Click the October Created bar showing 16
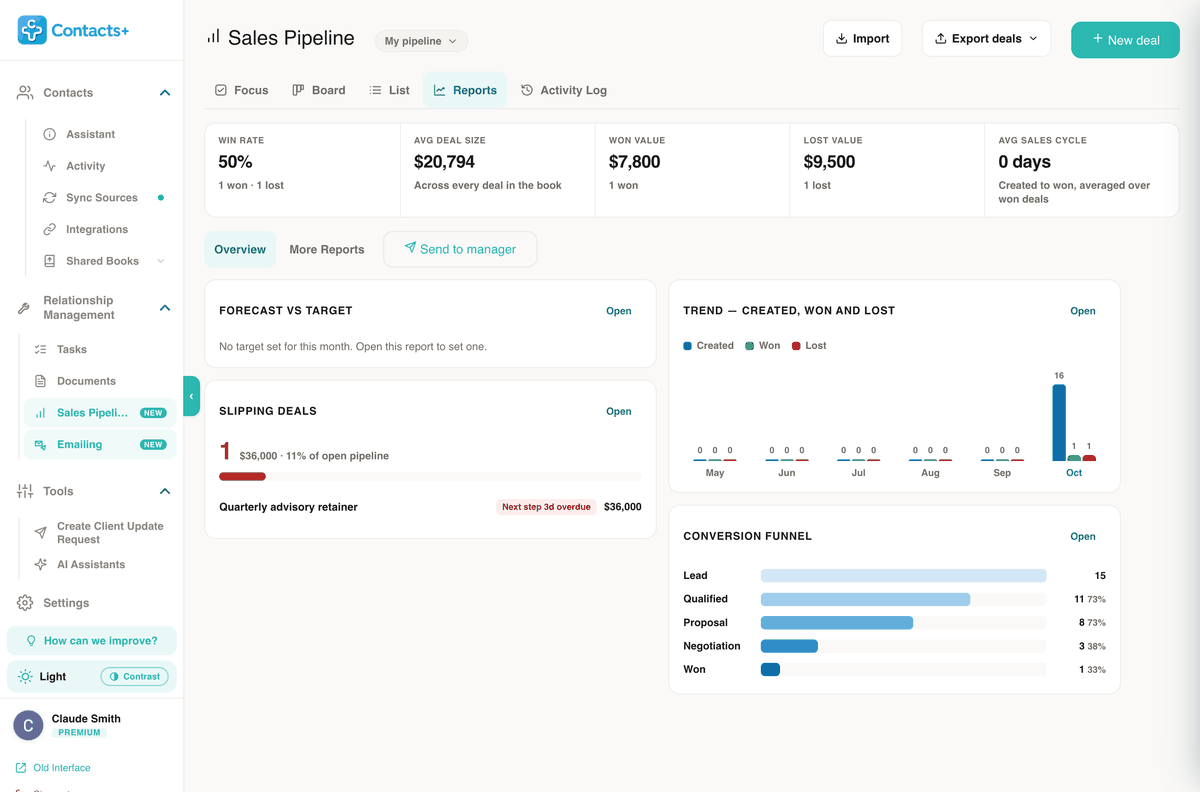Viewport: 1200px width, 792px height. [x=1059, y=422]
